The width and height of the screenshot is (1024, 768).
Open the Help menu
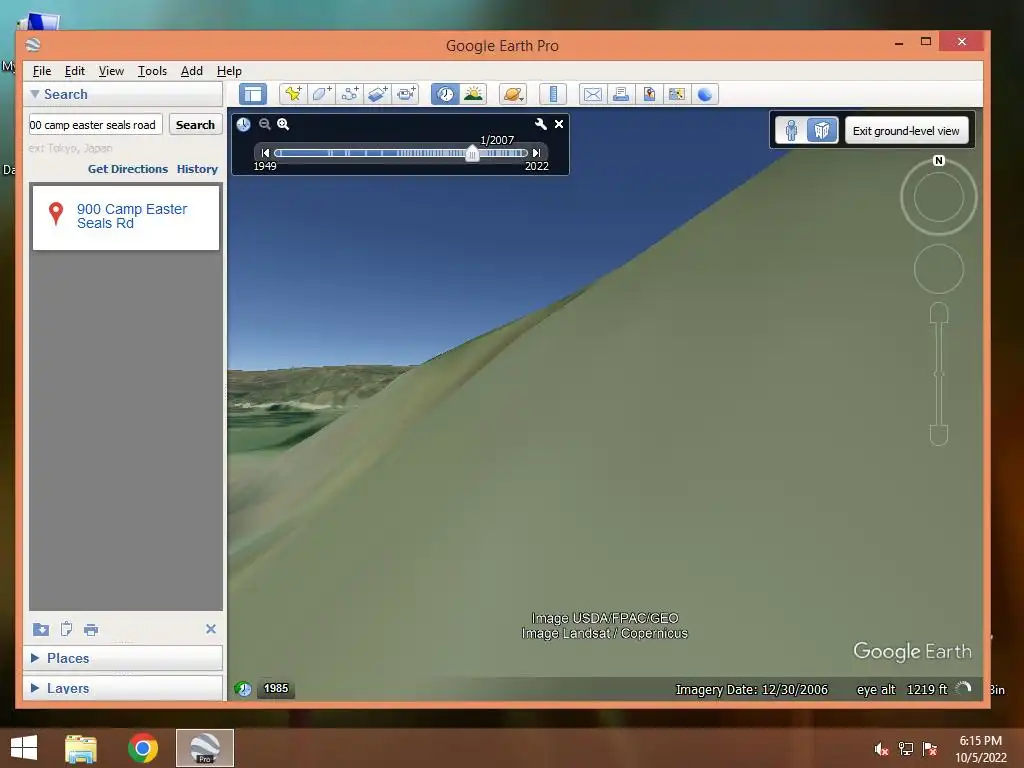point(229,71)
